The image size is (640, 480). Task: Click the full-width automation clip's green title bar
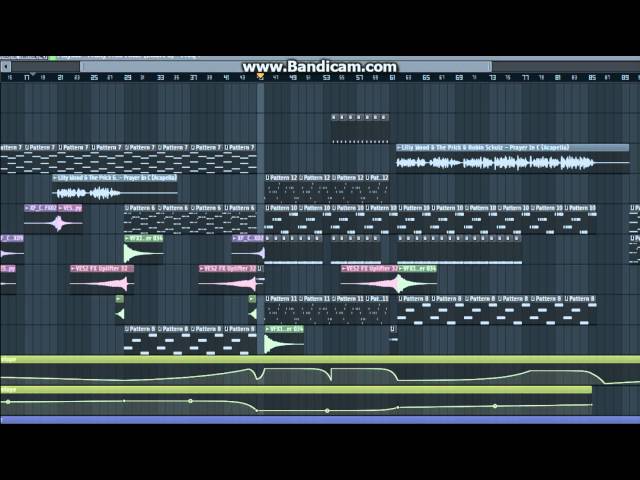[320, 359]
